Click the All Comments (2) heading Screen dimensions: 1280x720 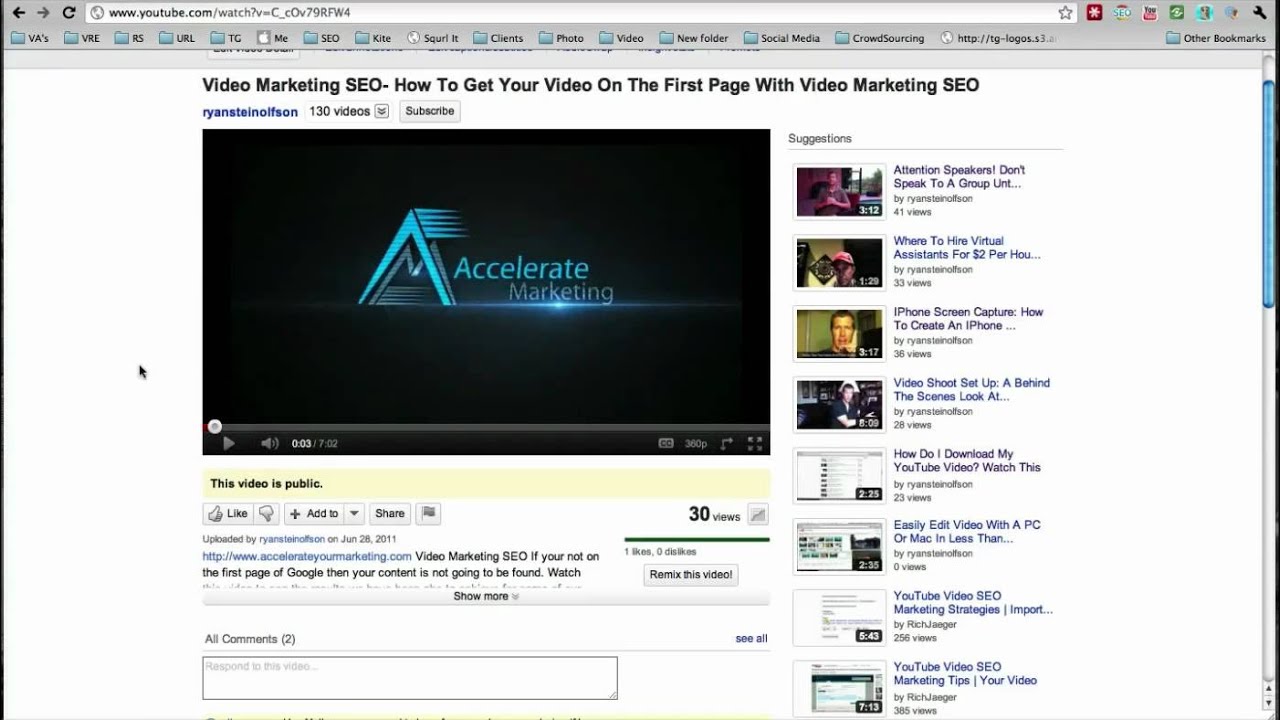pyautogui.click(x=250, y=639)
